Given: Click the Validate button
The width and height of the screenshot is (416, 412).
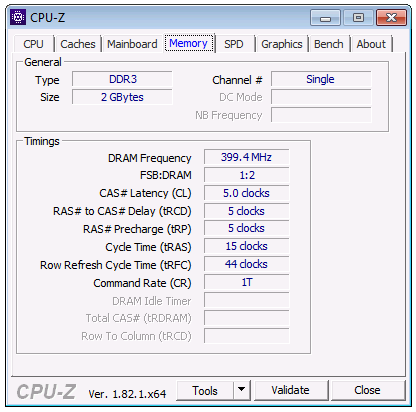Looking at the screenshot, I should [x=290, y=390].
